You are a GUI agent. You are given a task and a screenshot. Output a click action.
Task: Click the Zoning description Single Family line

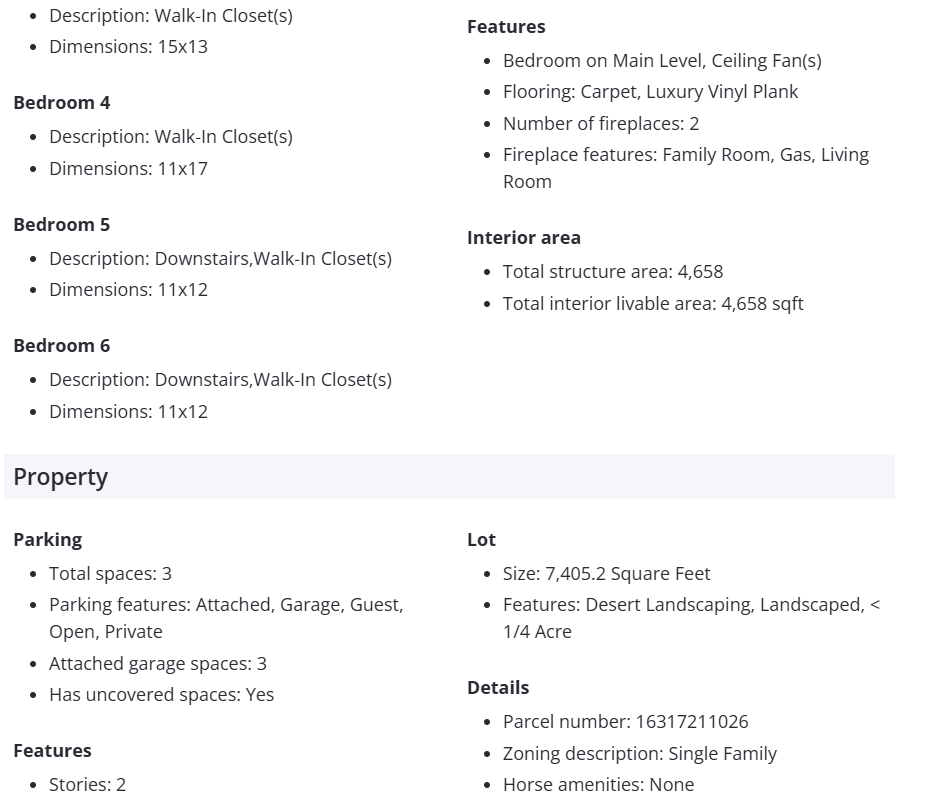pos(639,754)
